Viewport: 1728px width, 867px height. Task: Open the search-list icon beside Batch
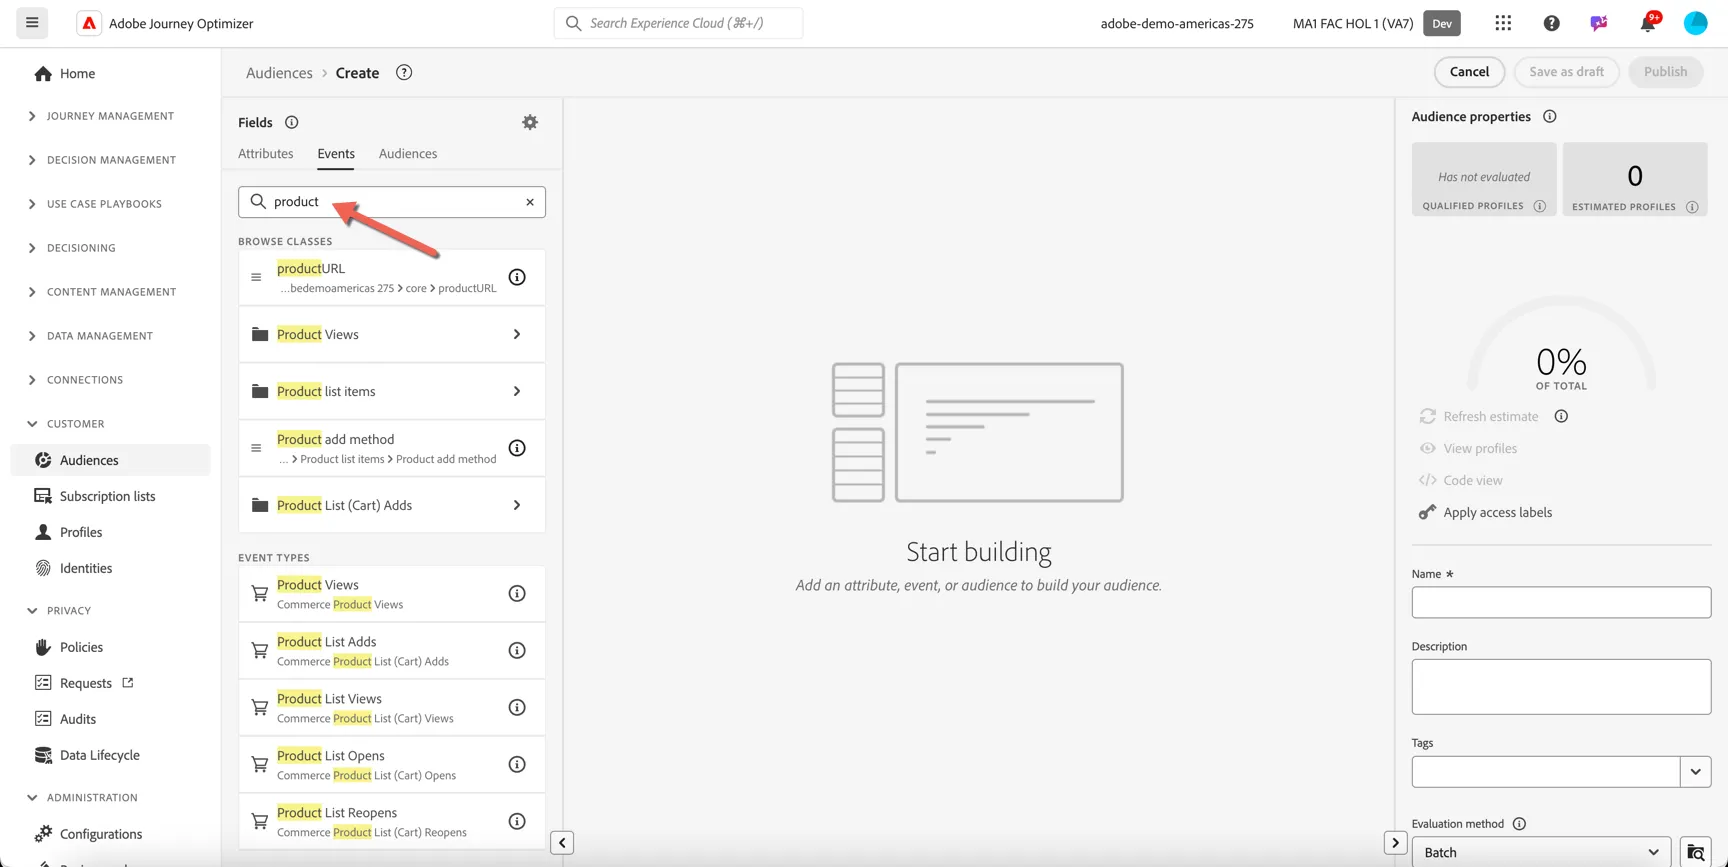click(x=1696, y=852)
